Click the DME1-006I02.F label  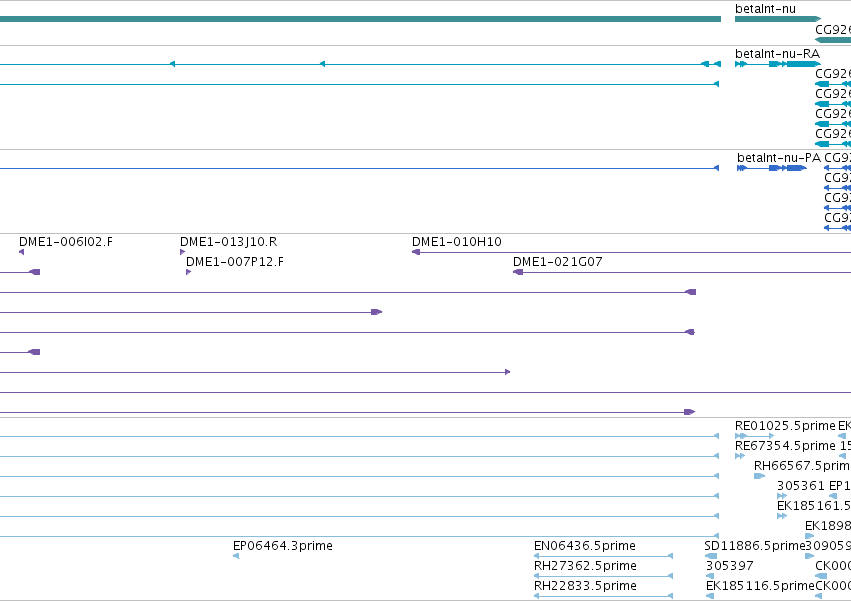click(x=66, y=242)
